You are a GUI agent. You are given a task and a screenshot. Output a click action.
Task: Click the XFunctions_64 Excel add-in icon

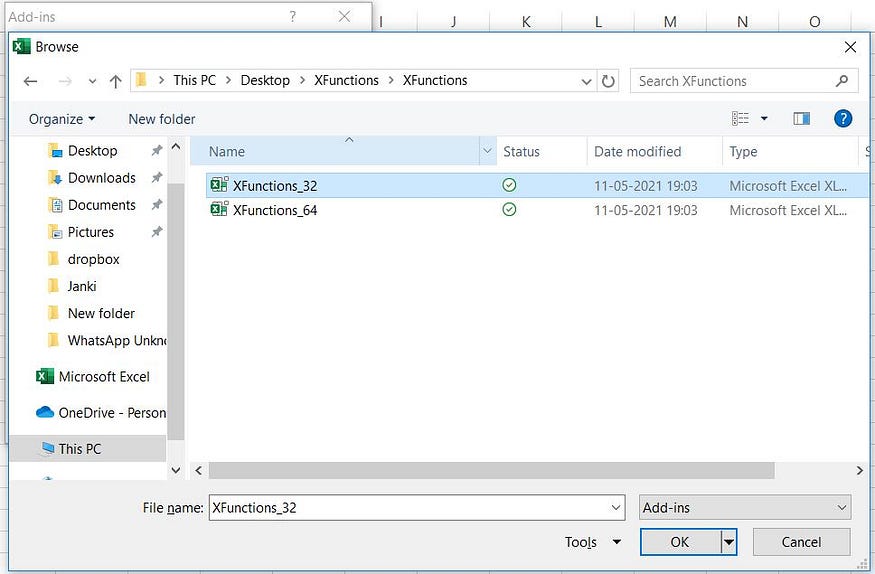(219, 209)
